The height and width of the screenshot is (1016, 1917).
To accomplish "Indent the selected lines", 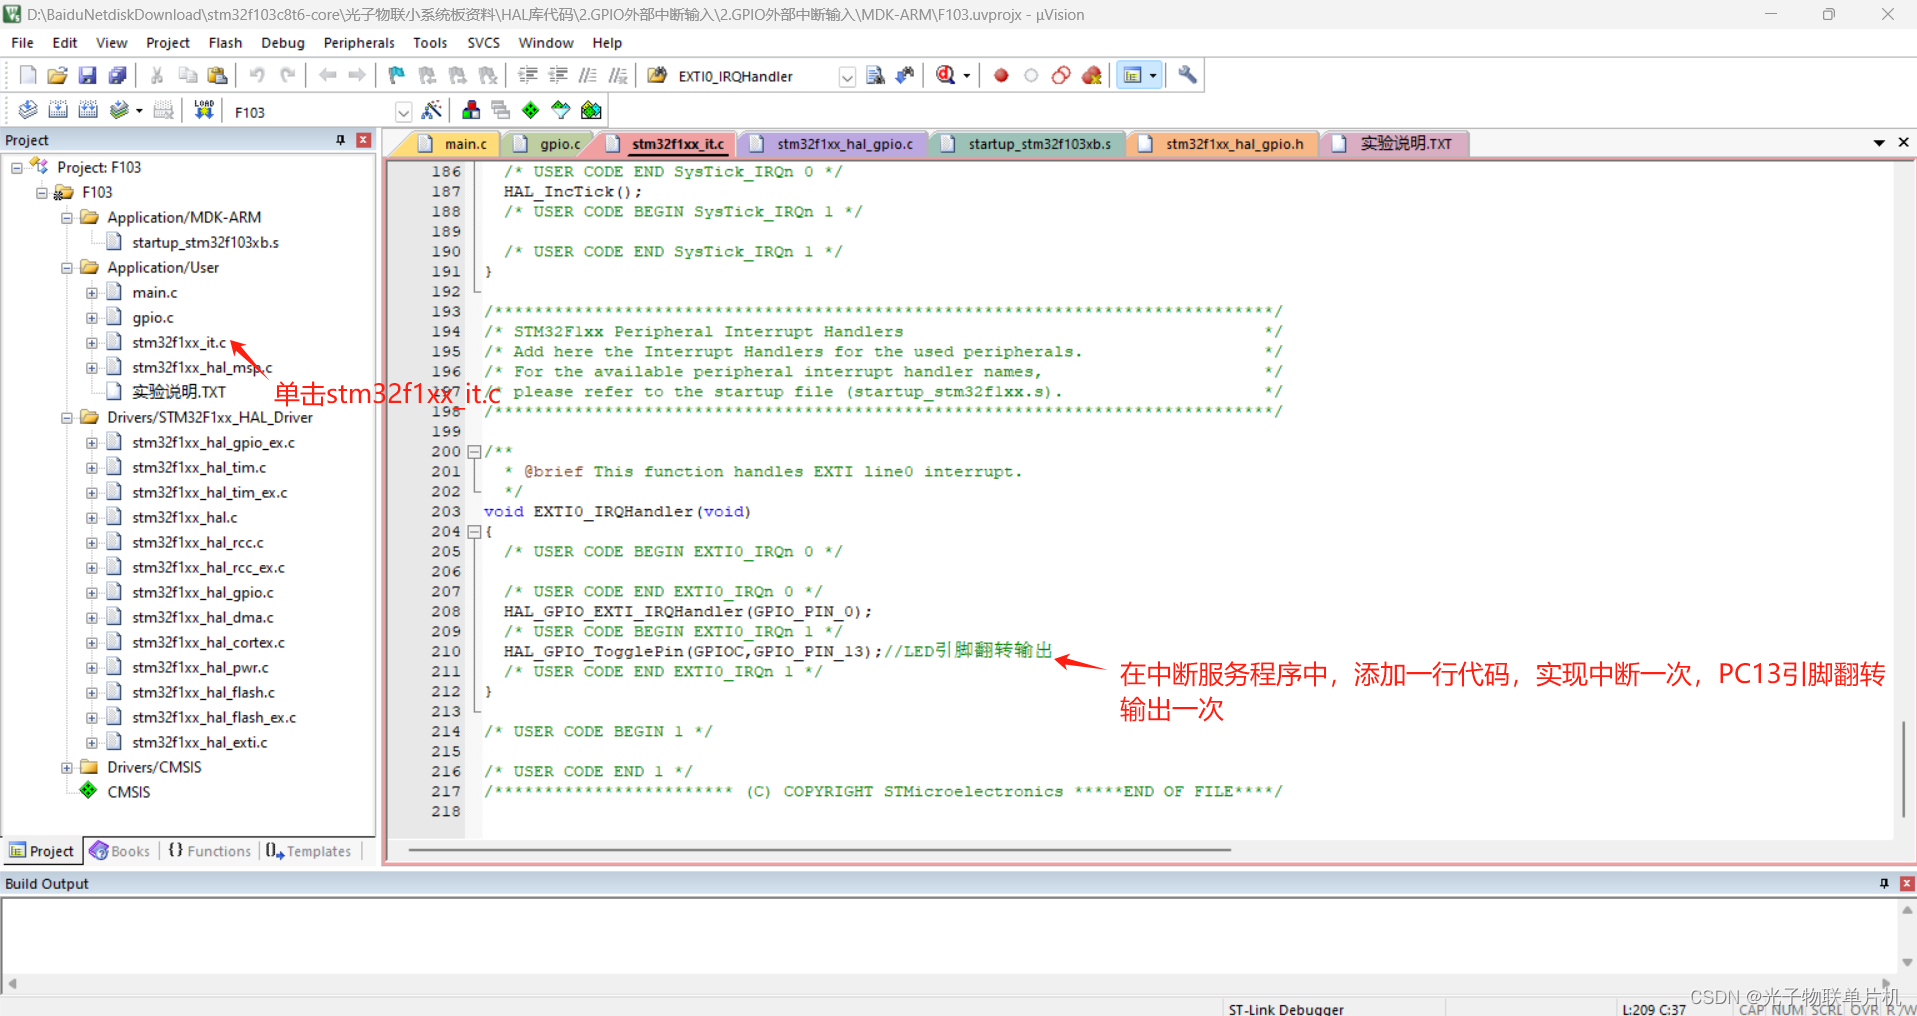I will pos(528,75).
